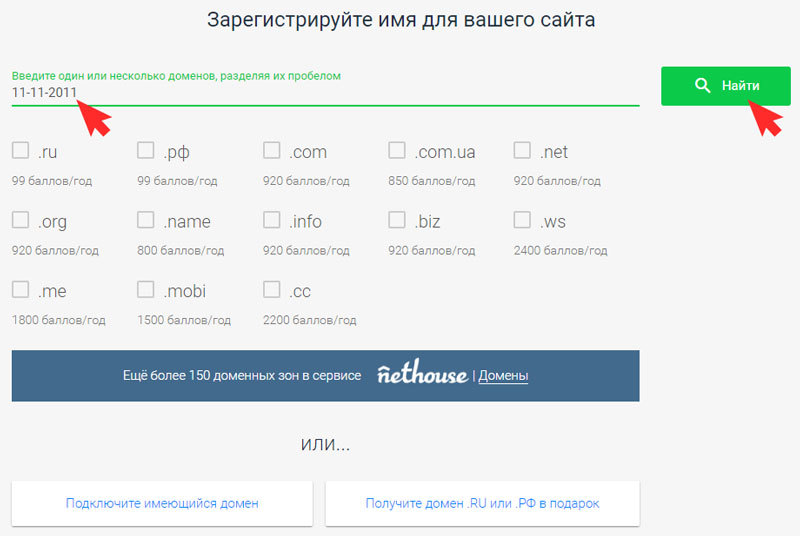Click the price 2400 баллов/год
800x536 pixels.
(561, 250)
